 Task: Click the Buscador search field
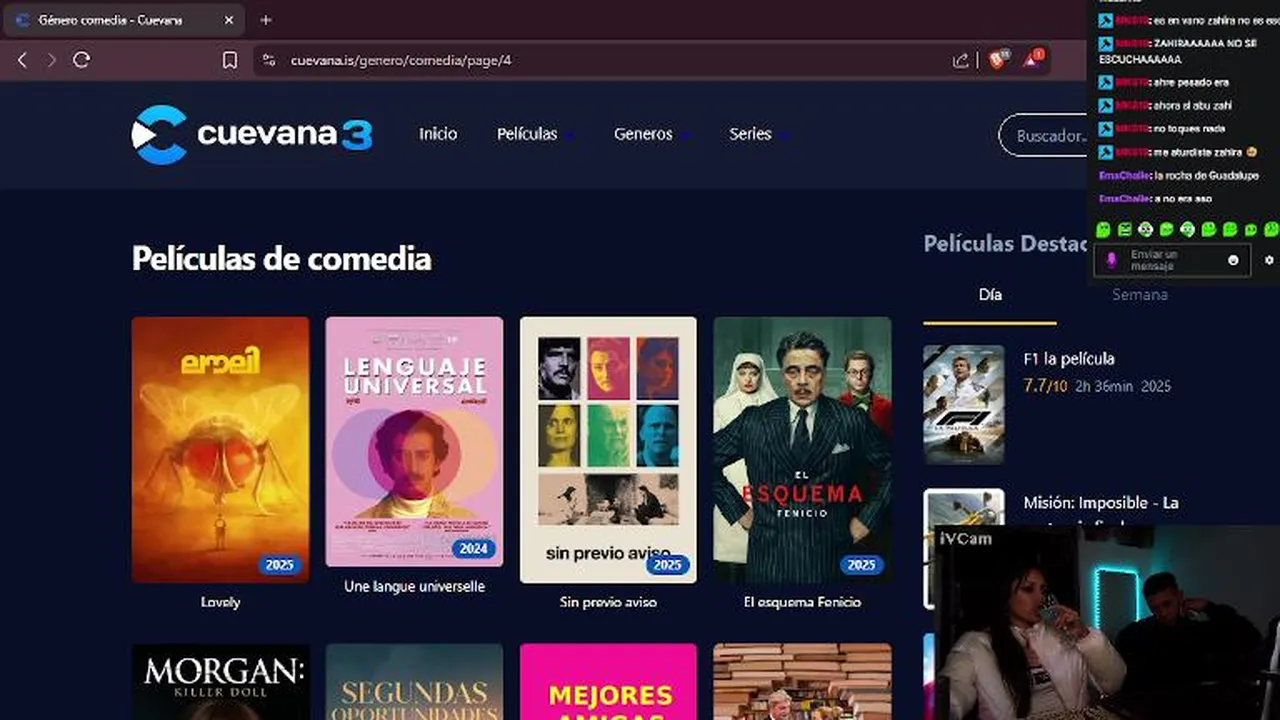pyautogui.click(x=1043, y=135)
